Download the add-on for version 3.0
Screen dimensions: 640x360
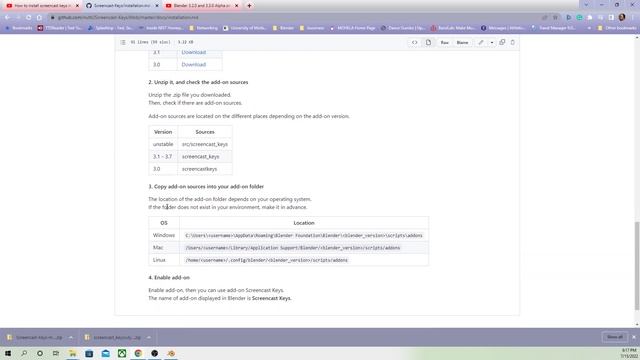193,64
